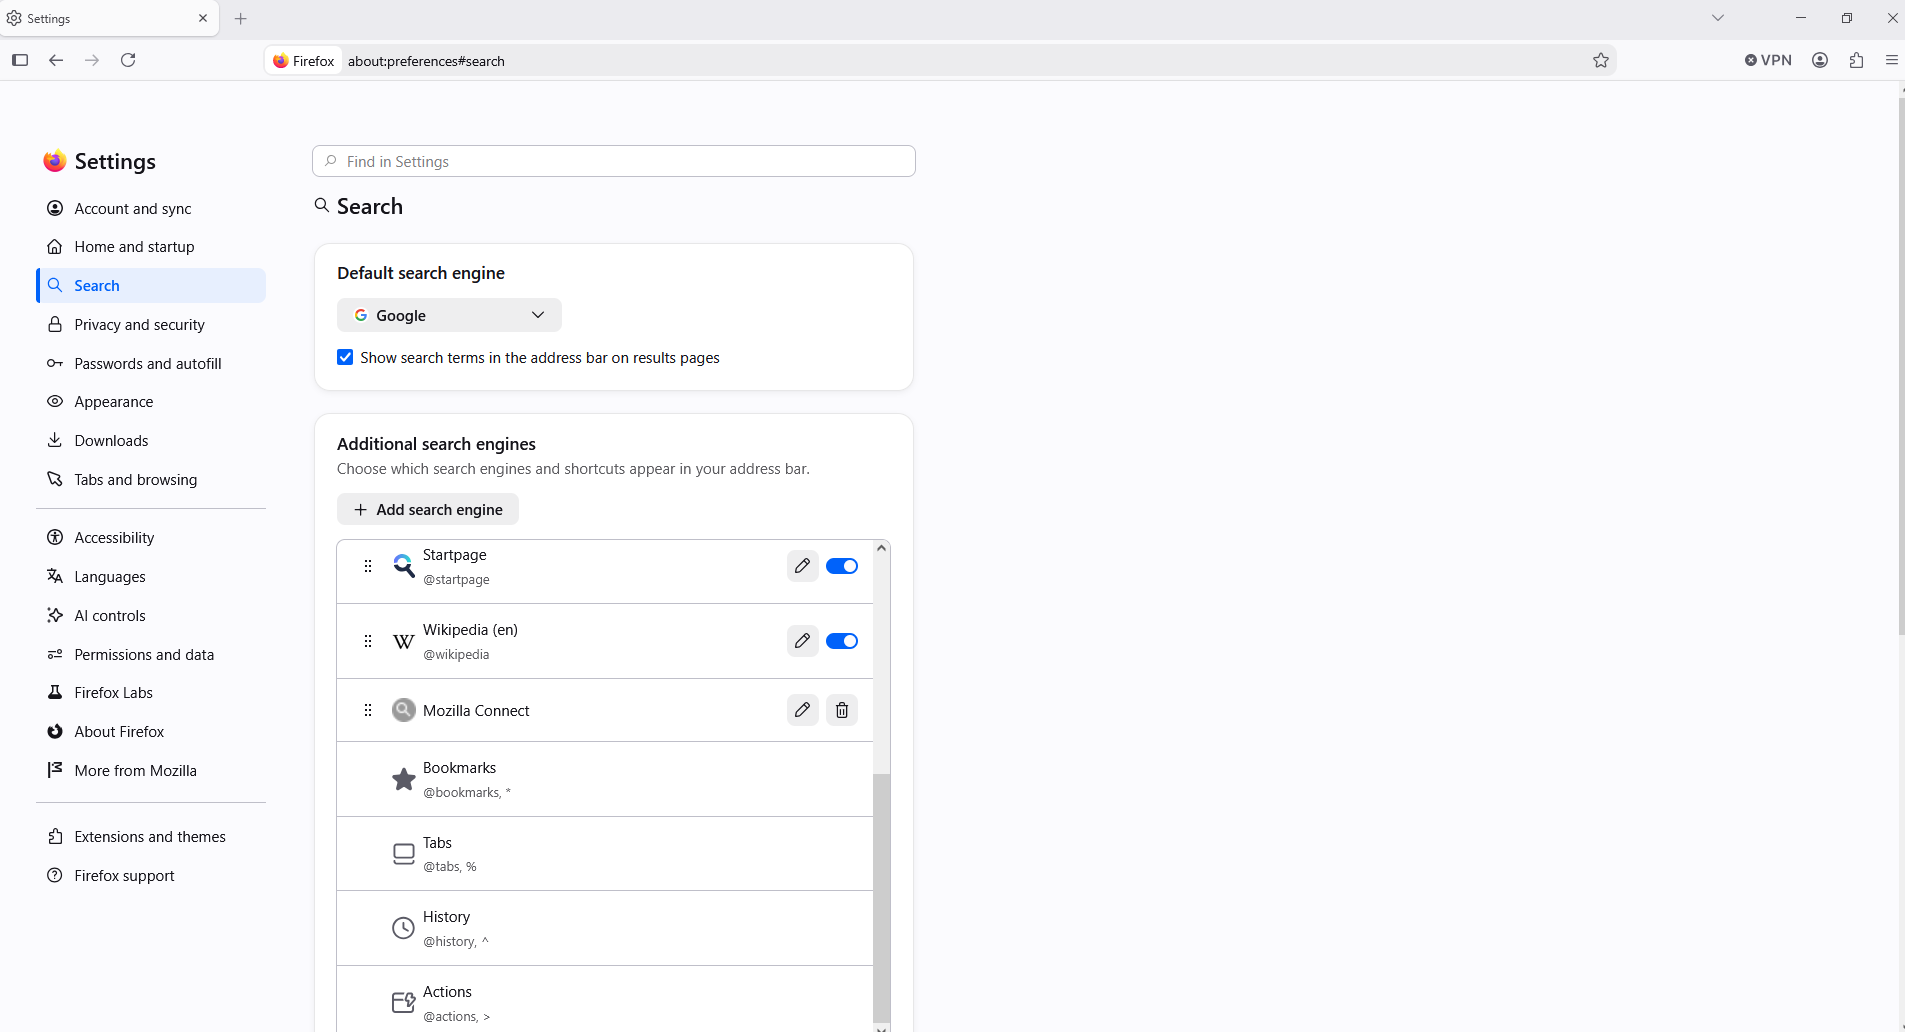The height and width of the screenshot is (1032, 1905).
Task: Edit the Startpage search engine
Action: 802,566
